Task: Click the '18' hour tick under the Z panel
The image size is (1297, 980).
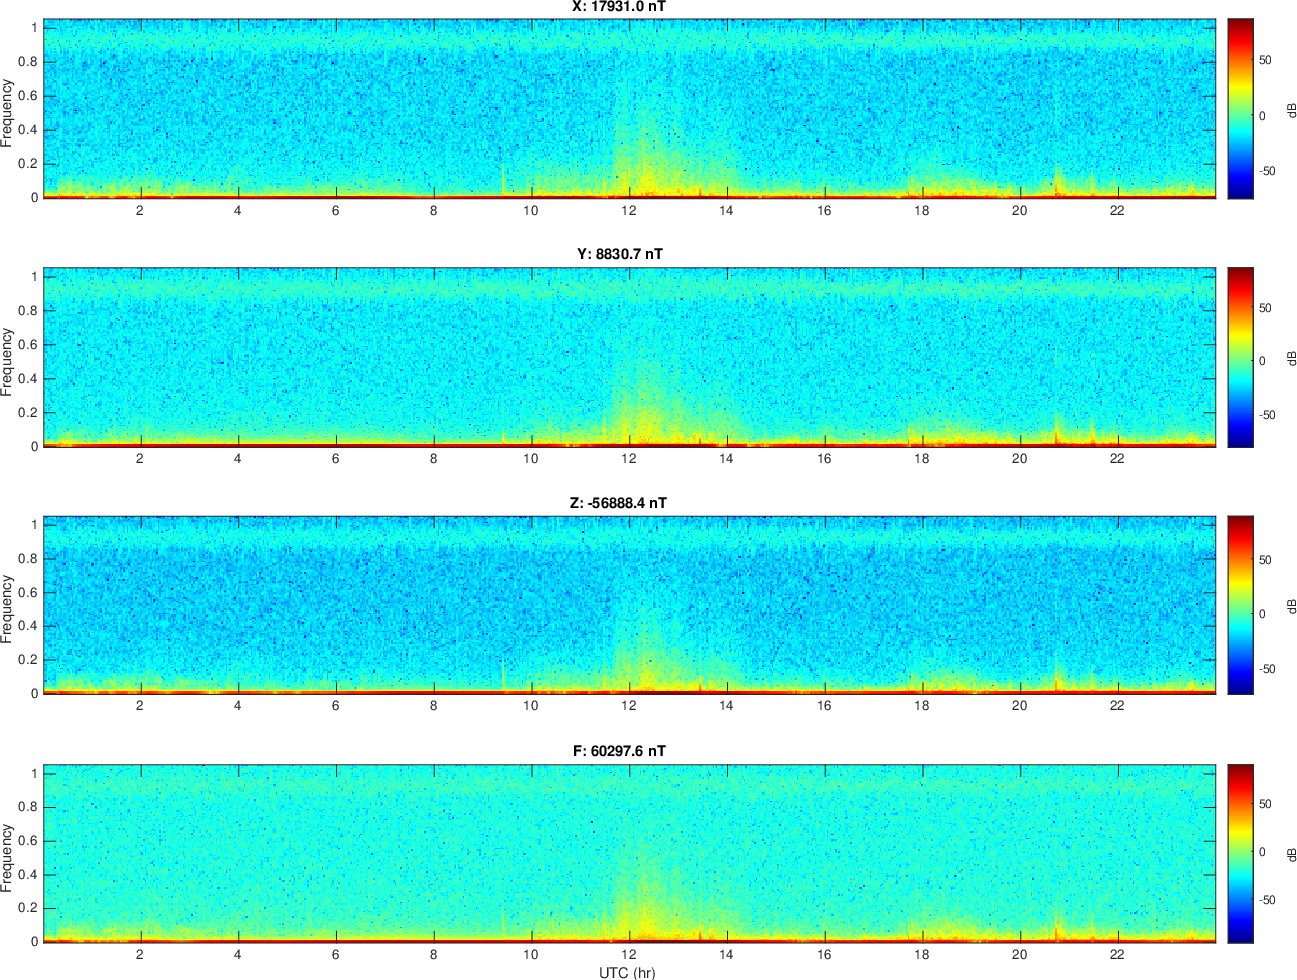Action: 921,706
